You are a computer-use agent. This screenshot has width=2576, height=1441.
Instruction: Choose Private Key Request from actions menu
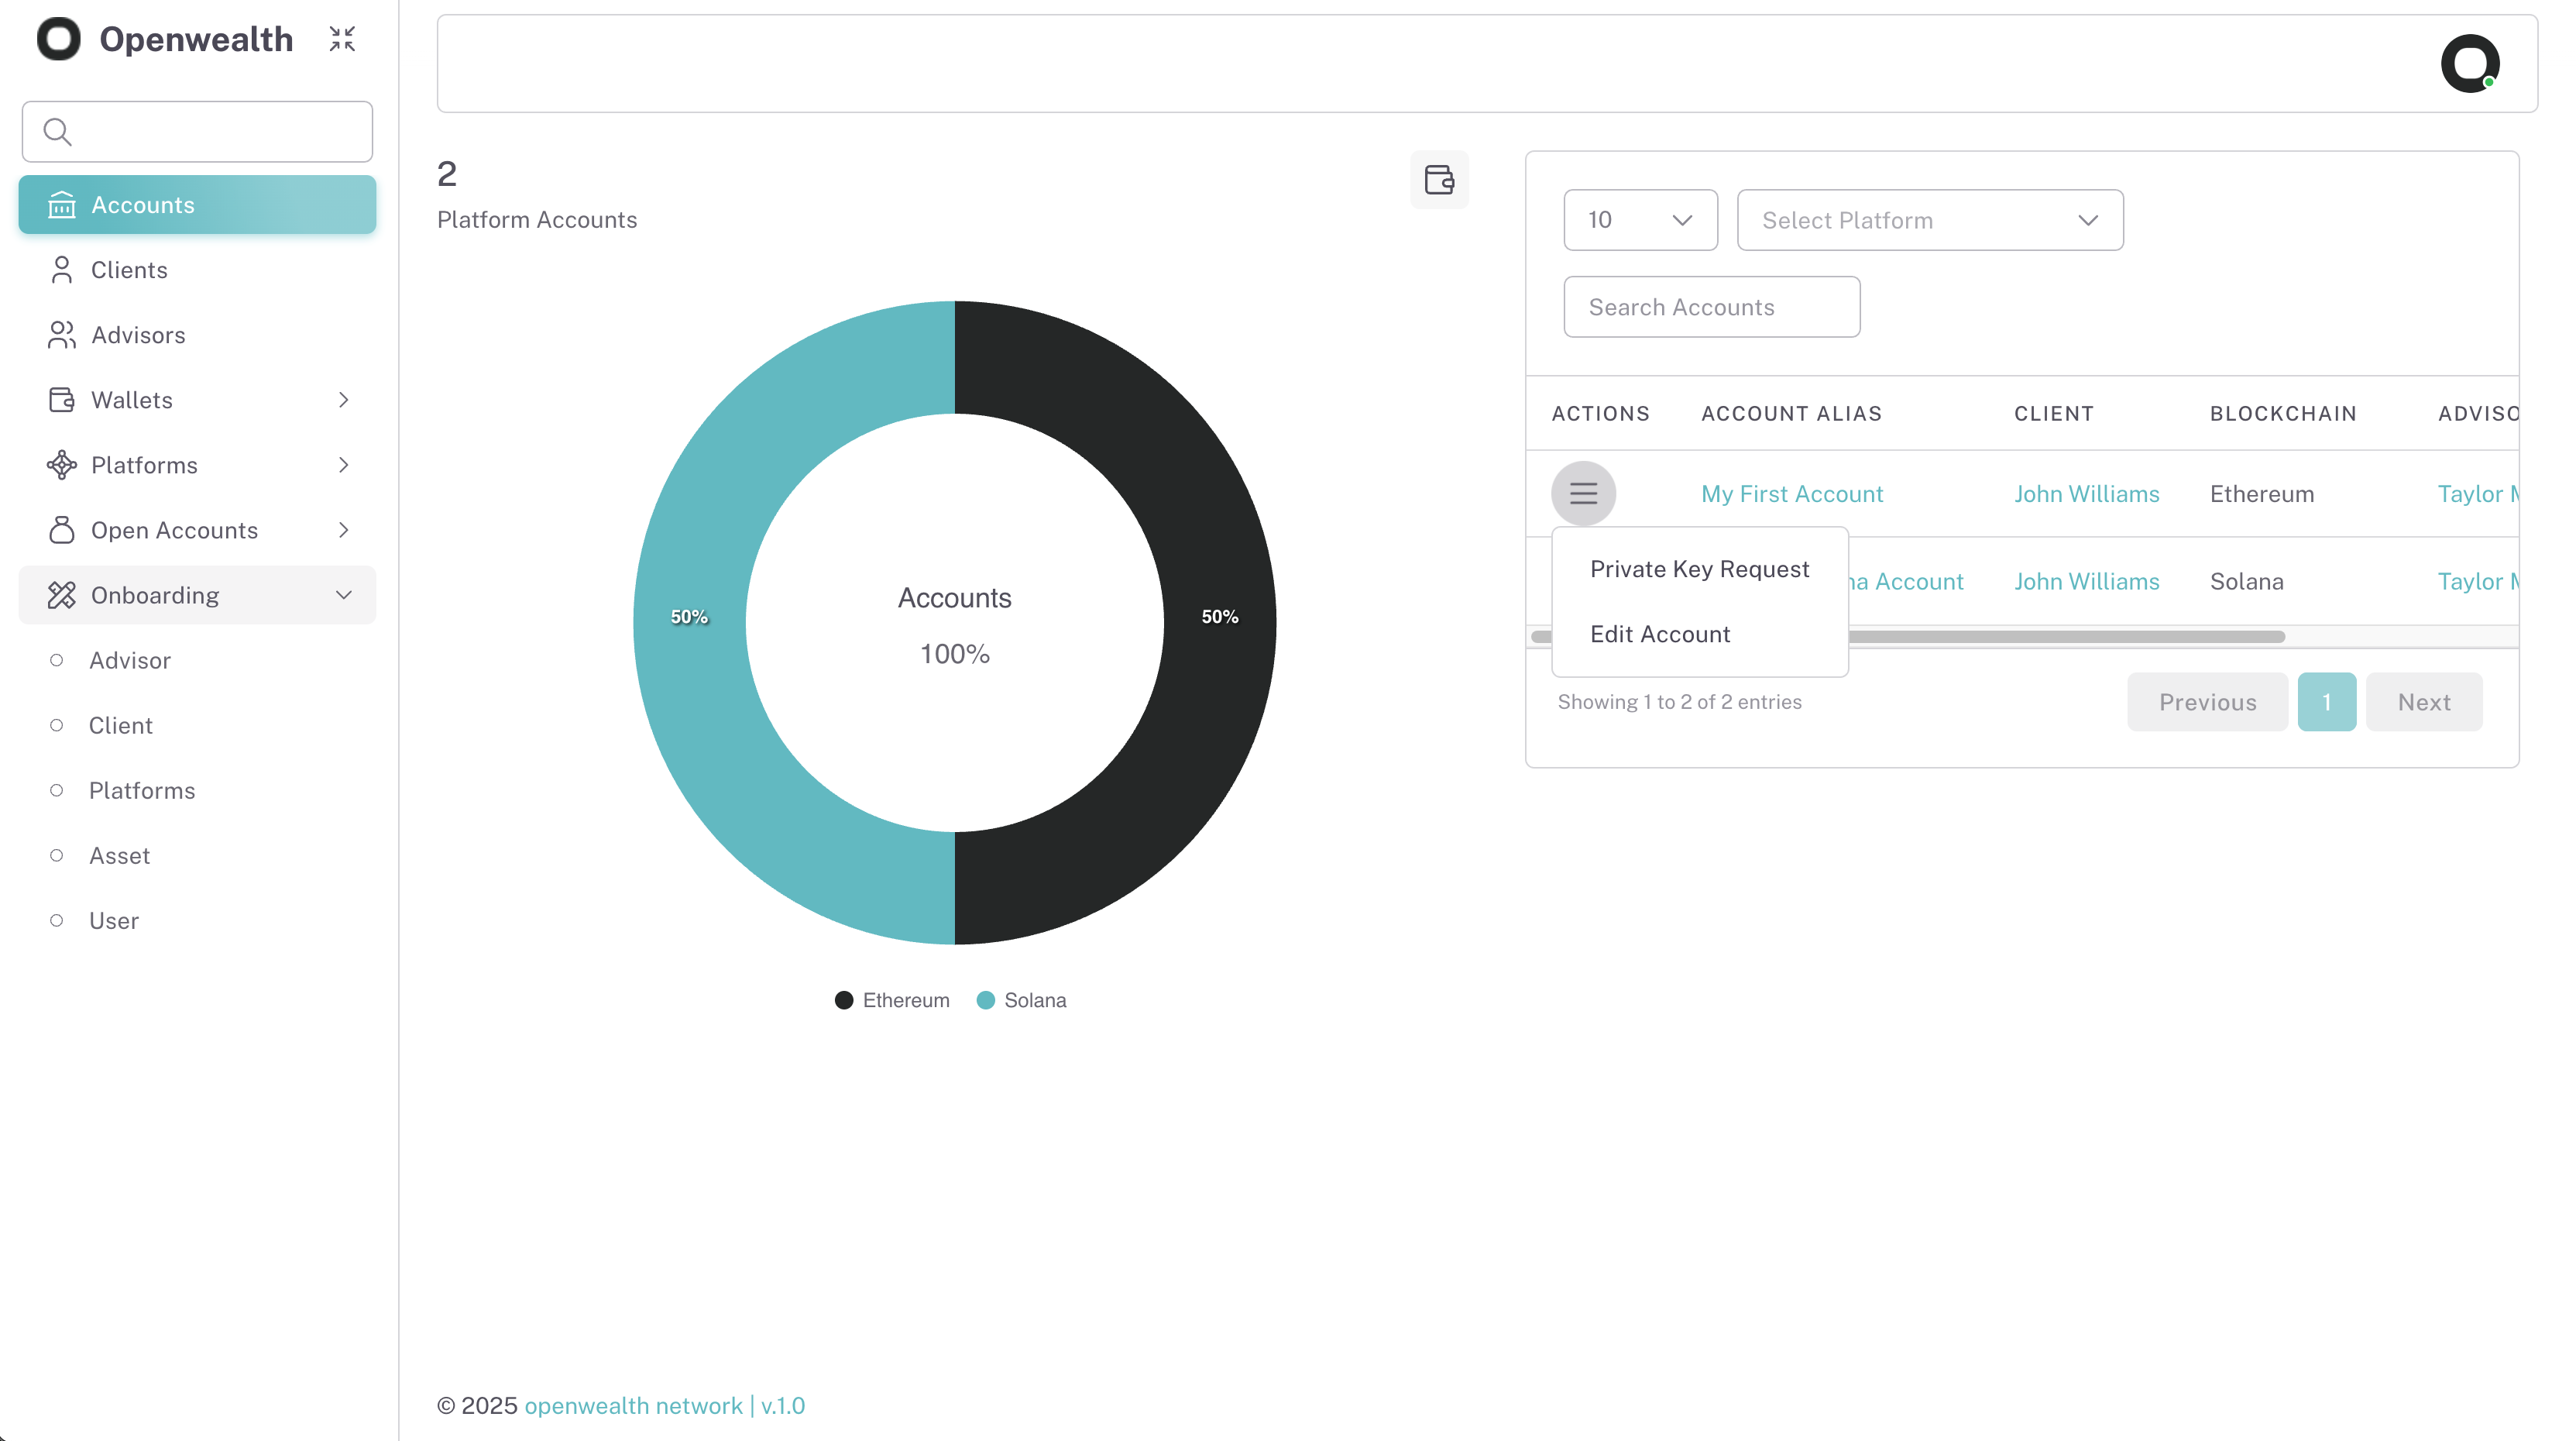tap(1699, 569)
